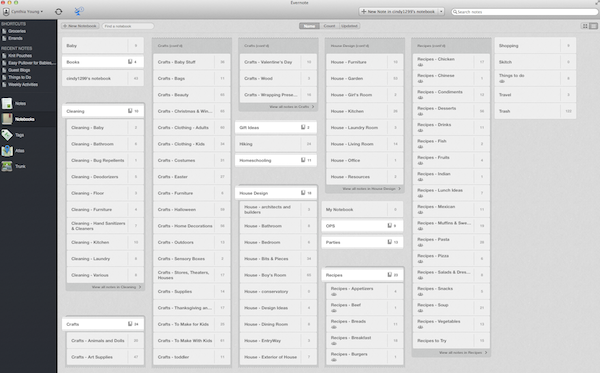Open the Travel notebook
The image size is (600, 373).
point(535,94)
